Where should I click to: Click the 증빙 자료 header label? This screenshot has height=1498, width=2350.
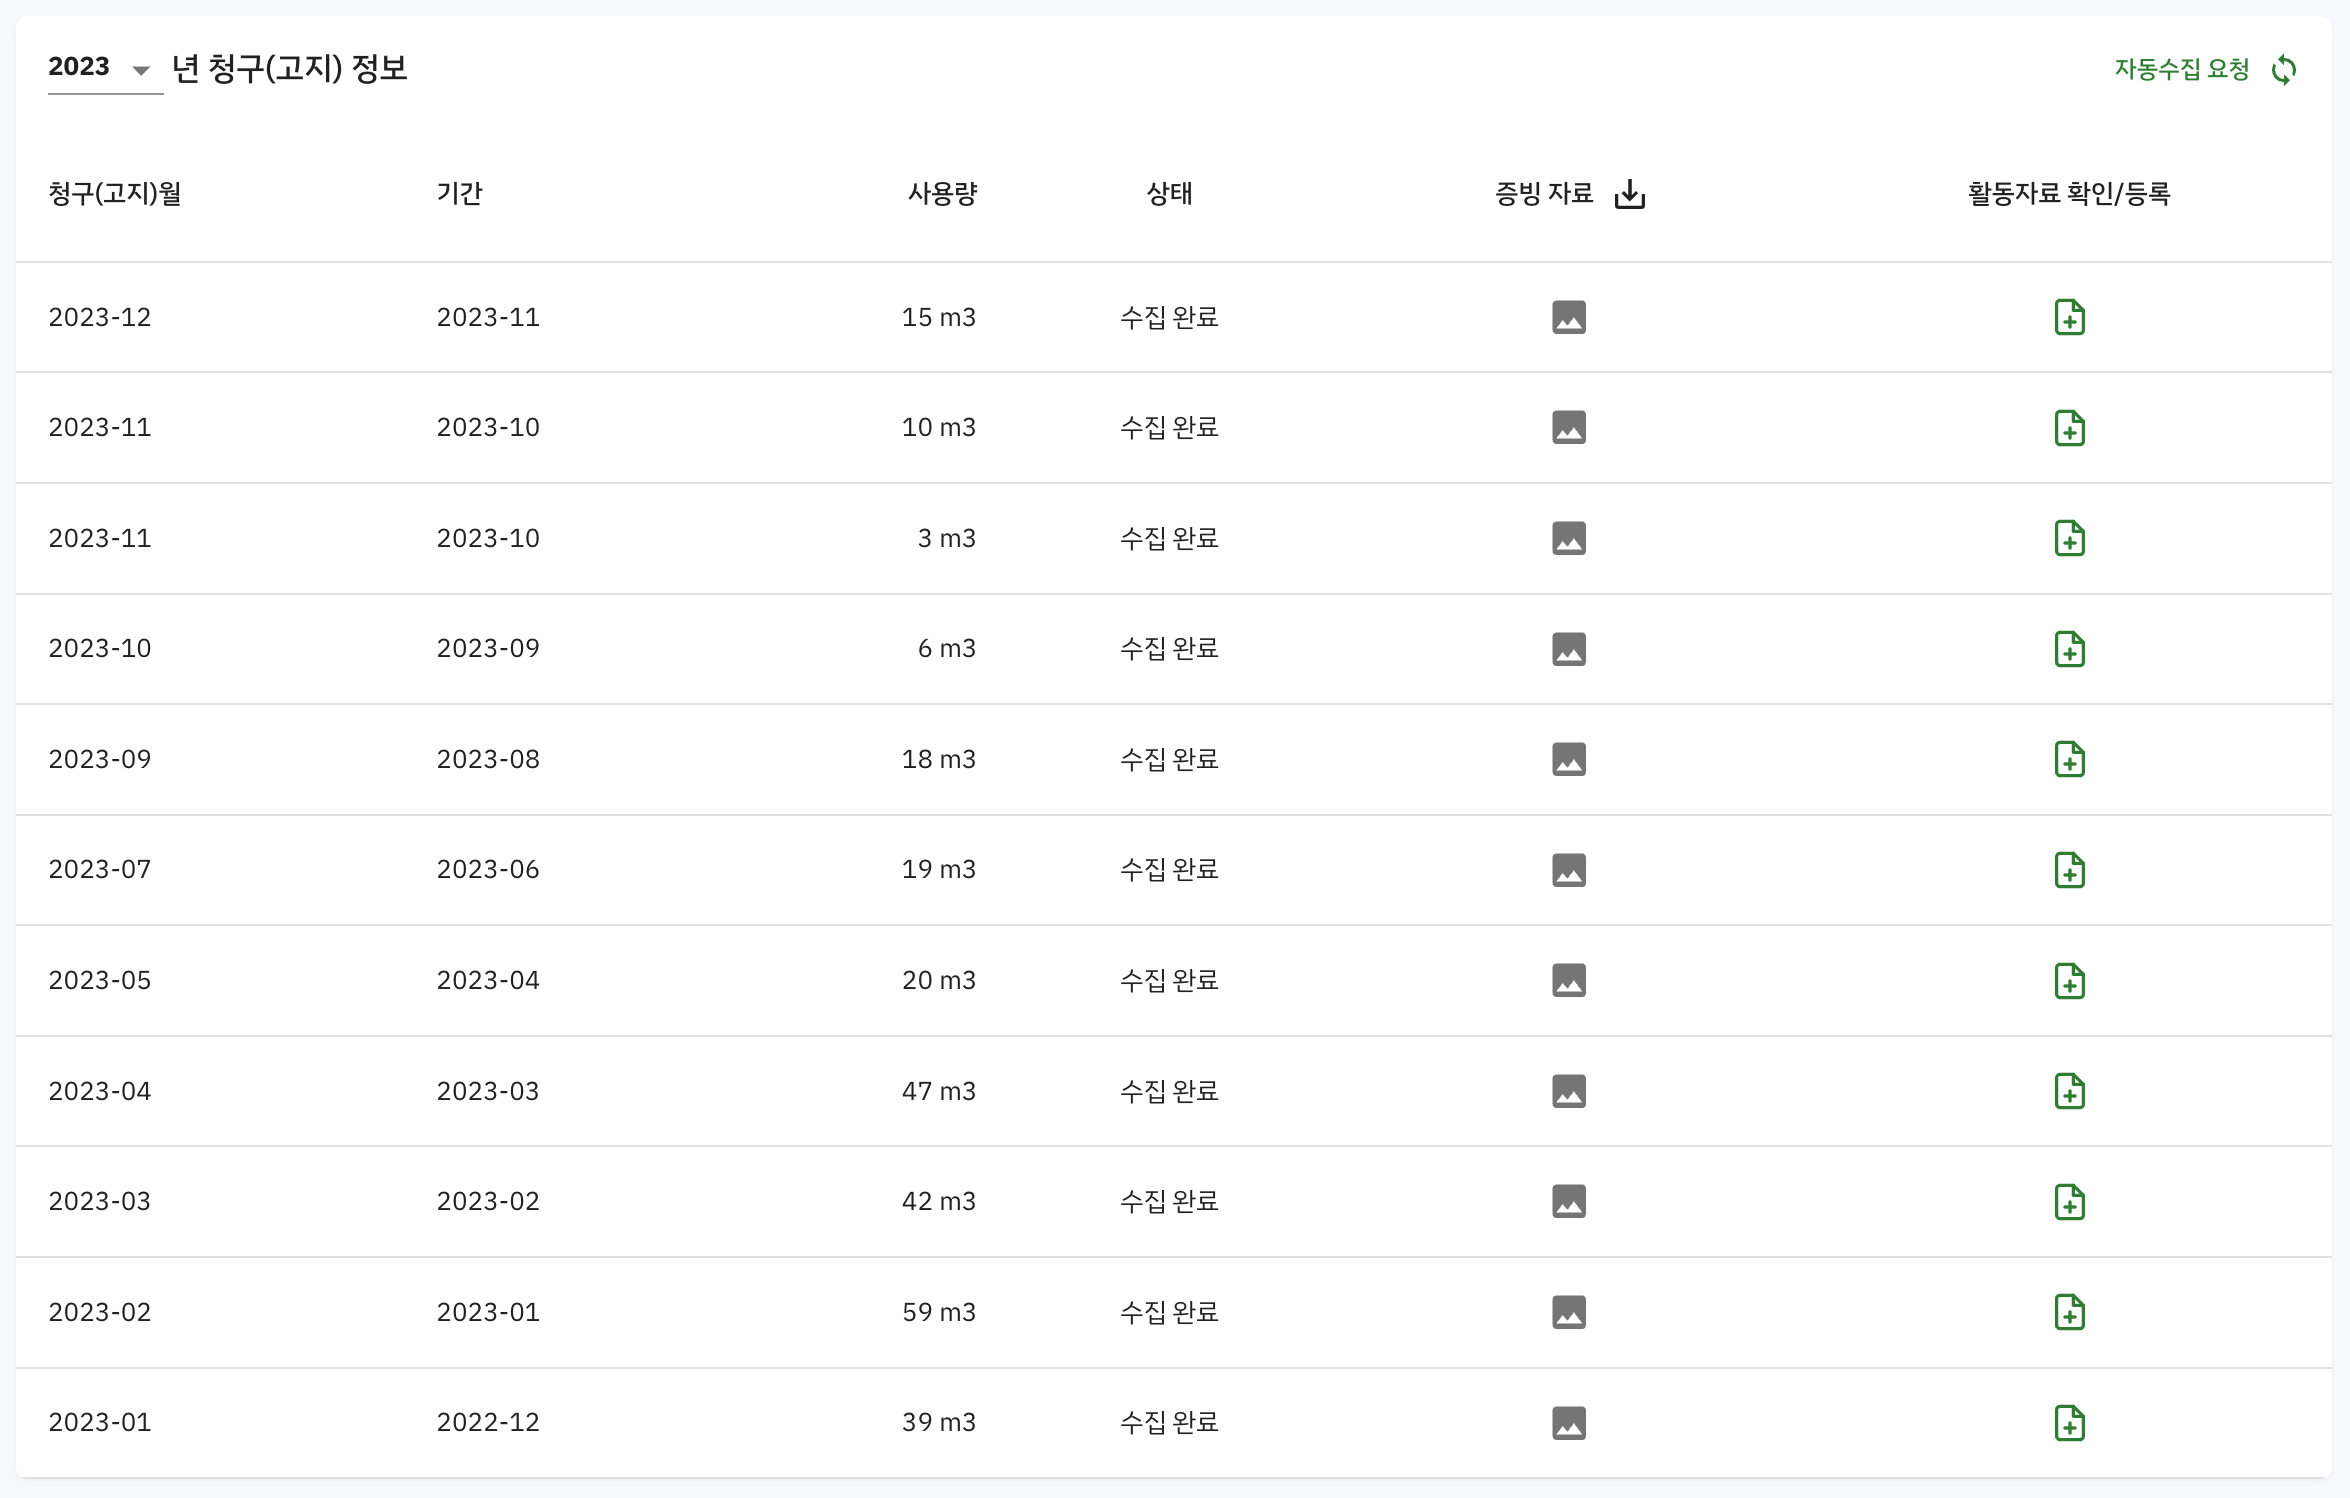[x=1543, y=194]
